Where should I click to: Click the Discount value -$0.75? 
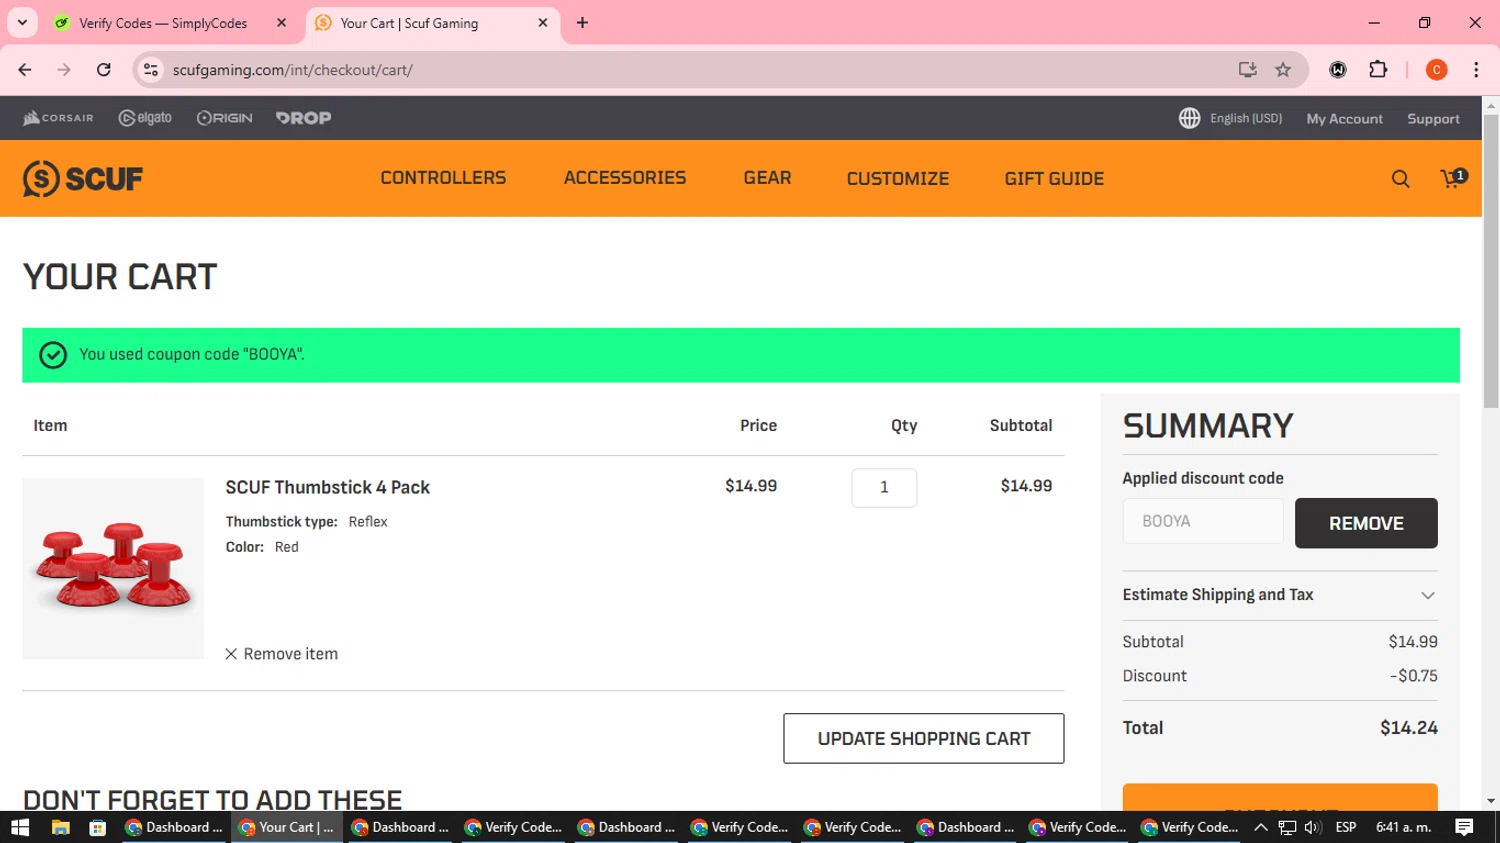1413,676
